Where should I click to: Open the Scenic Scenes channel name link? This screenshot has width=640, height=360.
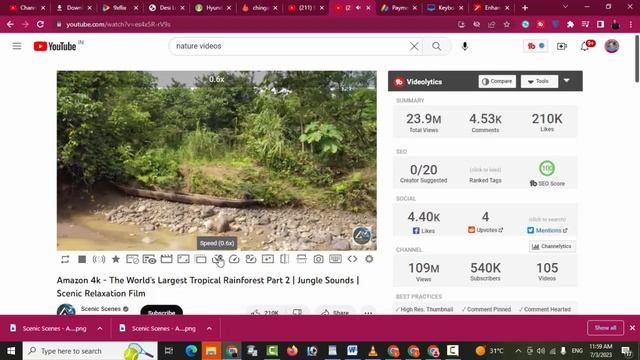point(100,309)
